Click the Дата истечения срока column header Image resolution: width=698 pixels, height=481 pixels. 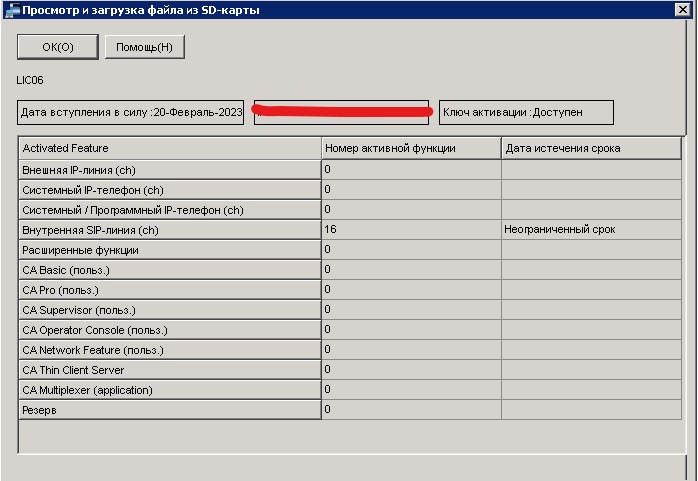pyautogui.click(x=591, y=148)
